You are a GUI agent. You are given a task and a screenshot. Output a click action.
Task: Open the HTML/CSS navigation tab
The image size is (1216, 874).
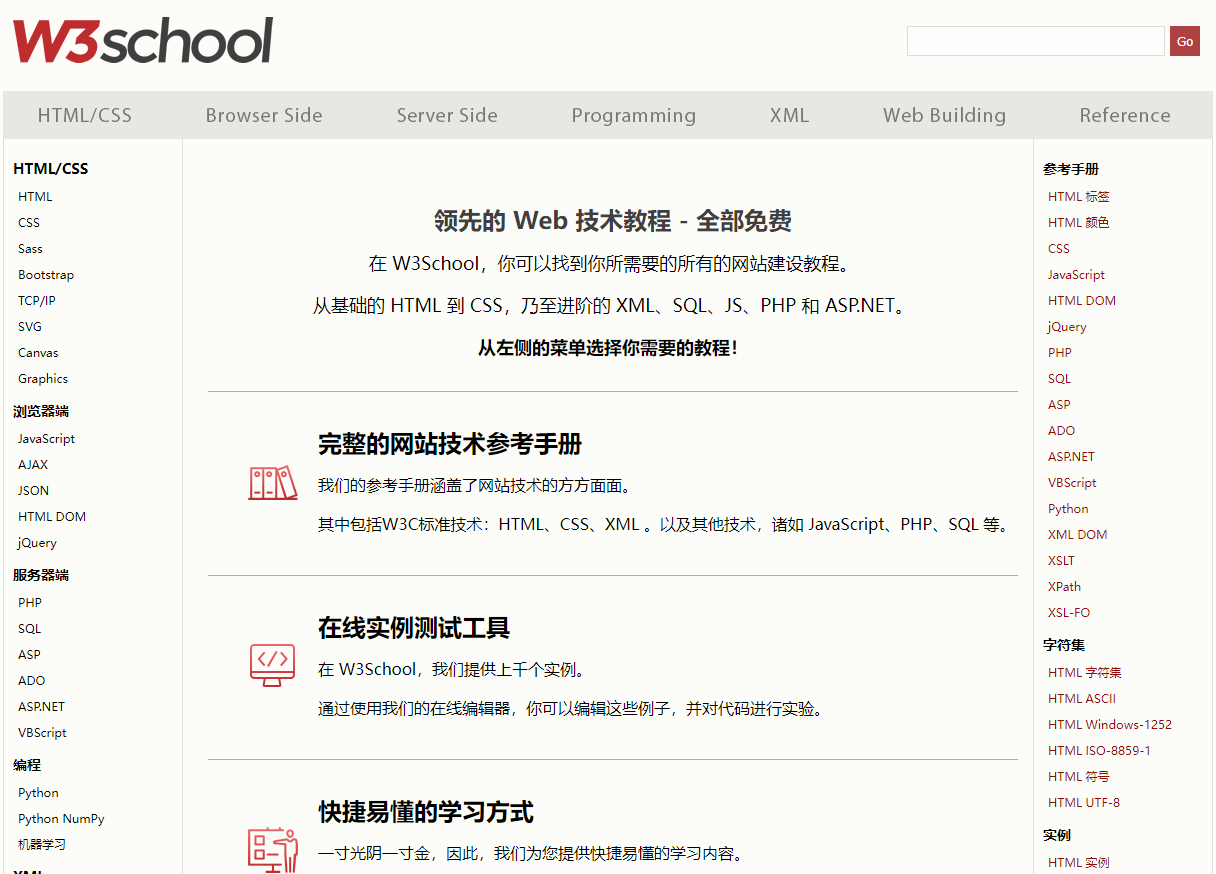tap(85, 115)
